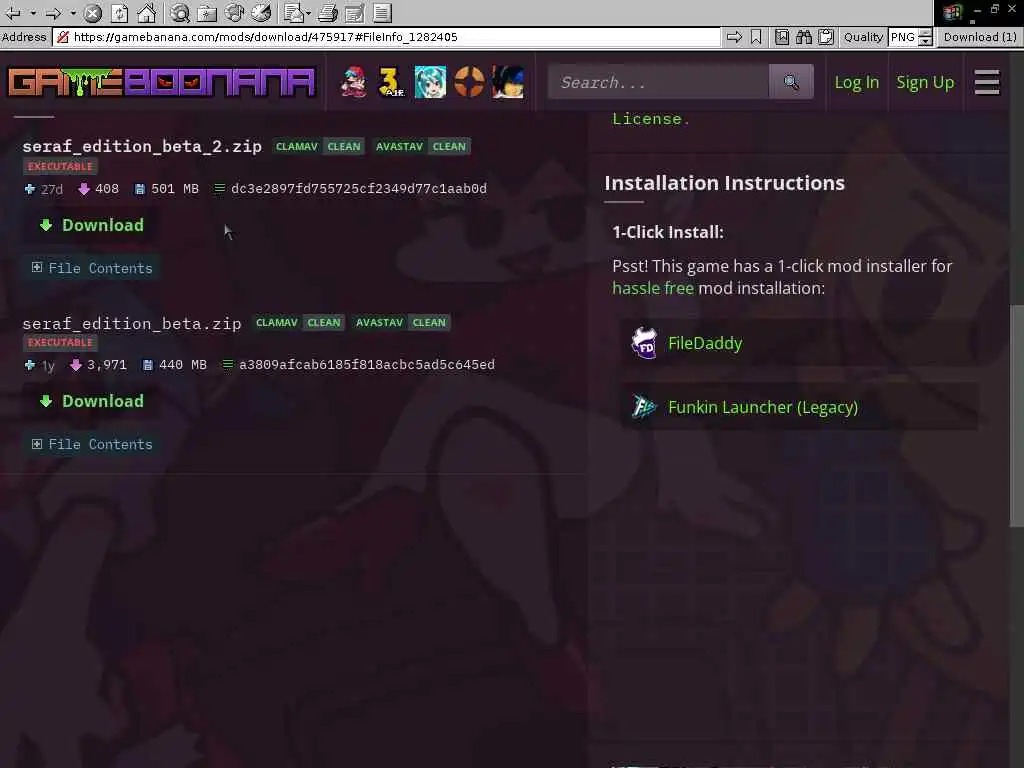The height and width of the screenshot is (768, 1024).
Task: Open the History clock toolbar icon
Action: pyautogui.click(x=261, y=12)
